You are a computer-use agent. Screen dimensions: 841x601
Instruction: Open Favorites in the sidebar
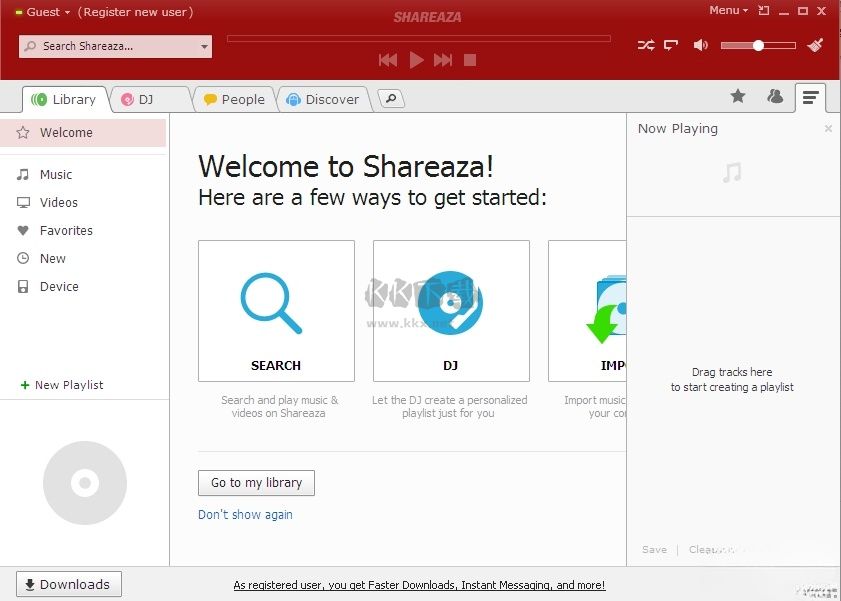pos(83,230)
